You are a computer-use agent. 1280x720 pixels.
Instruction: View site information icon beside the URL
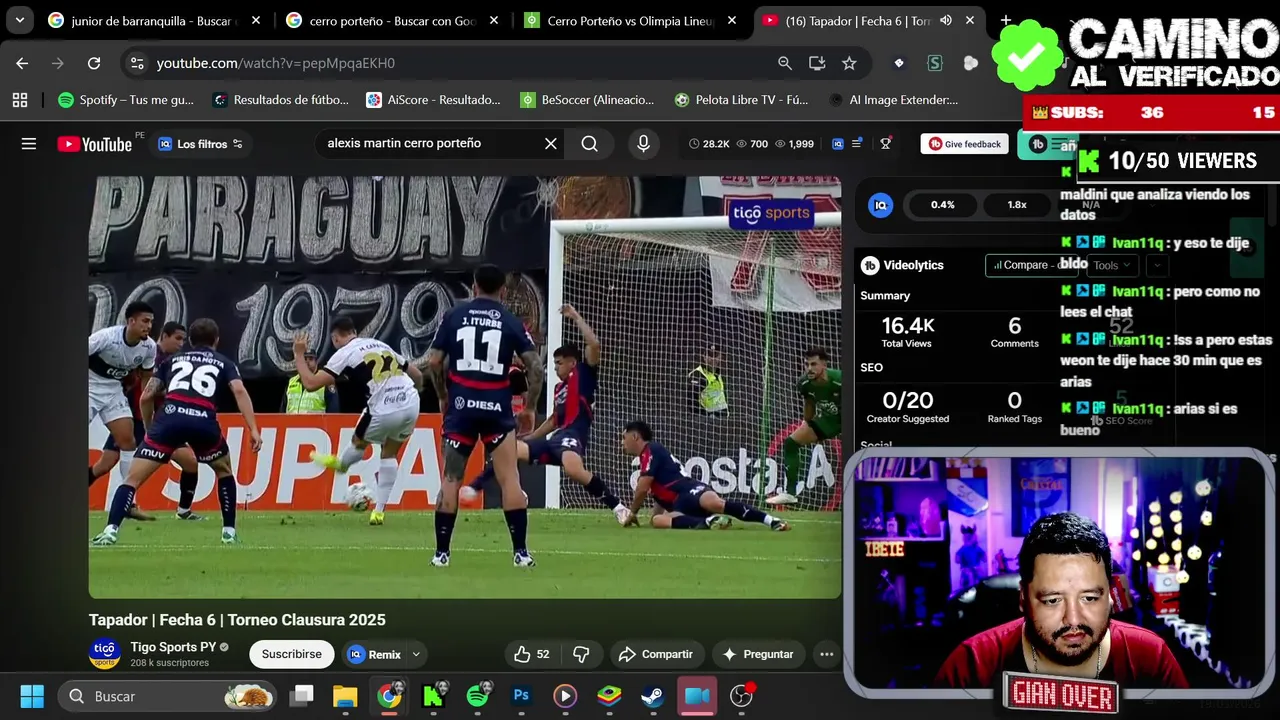pyautogui.click(x=137, y=63)
